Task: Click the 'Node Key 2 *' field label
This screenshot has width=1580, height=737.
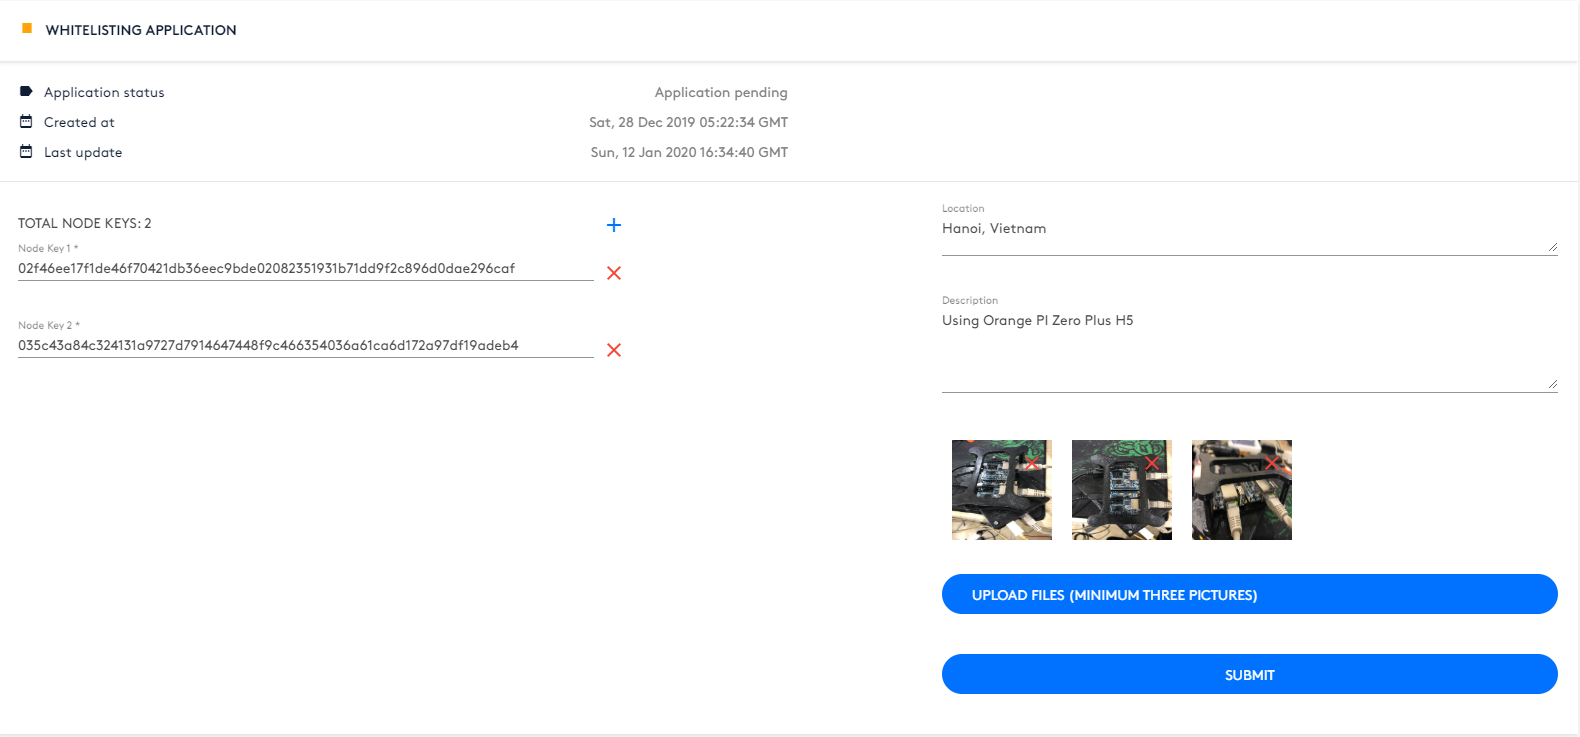Action: click(x=49, y=325)
